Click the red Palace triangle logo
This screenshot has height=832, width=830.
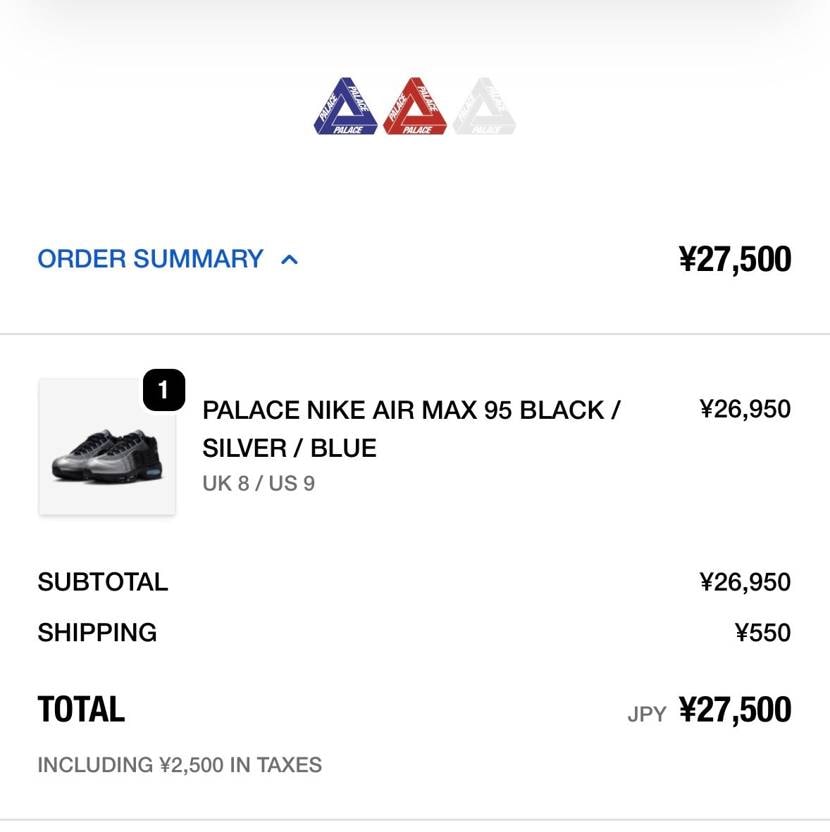point(415,107)
